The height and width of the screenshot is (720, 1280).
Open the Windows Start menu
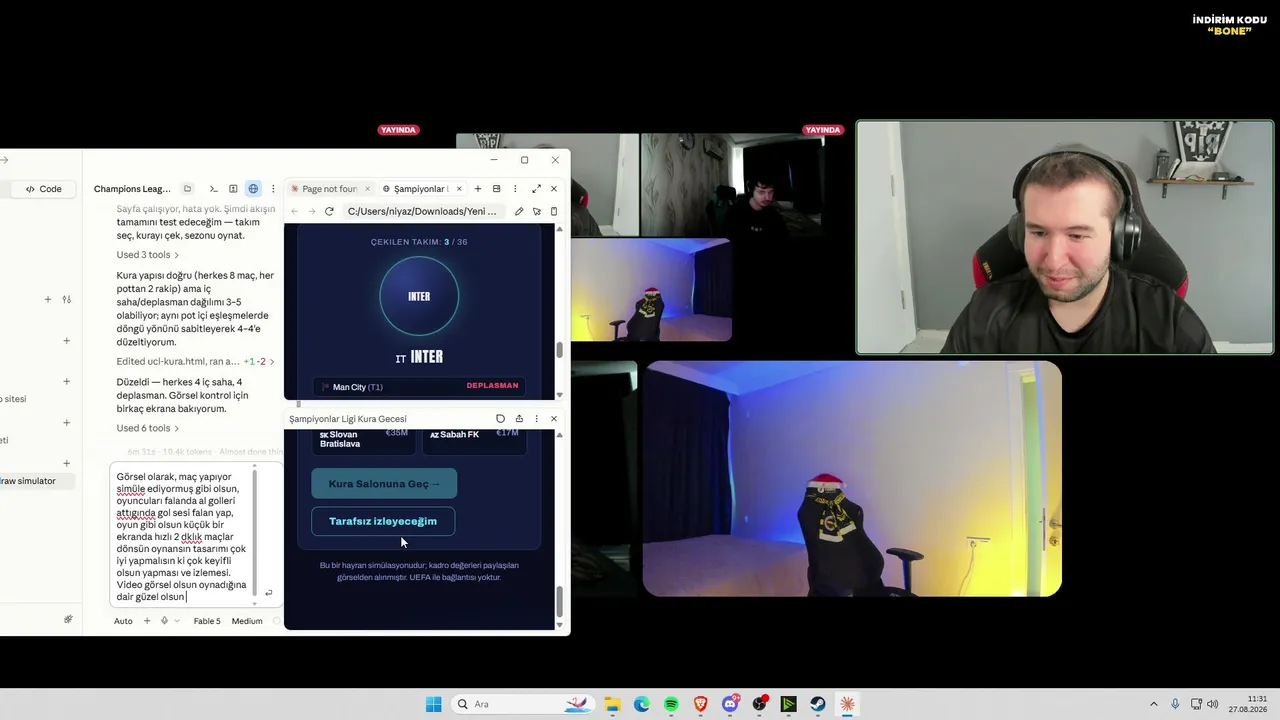[x=433, y=704]
